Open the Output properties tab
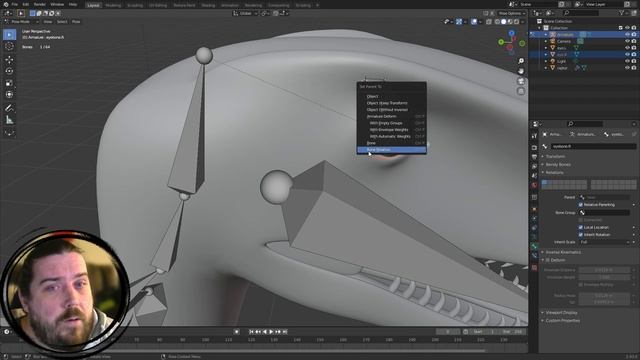The image size is (640, 360). coord(534,157)
